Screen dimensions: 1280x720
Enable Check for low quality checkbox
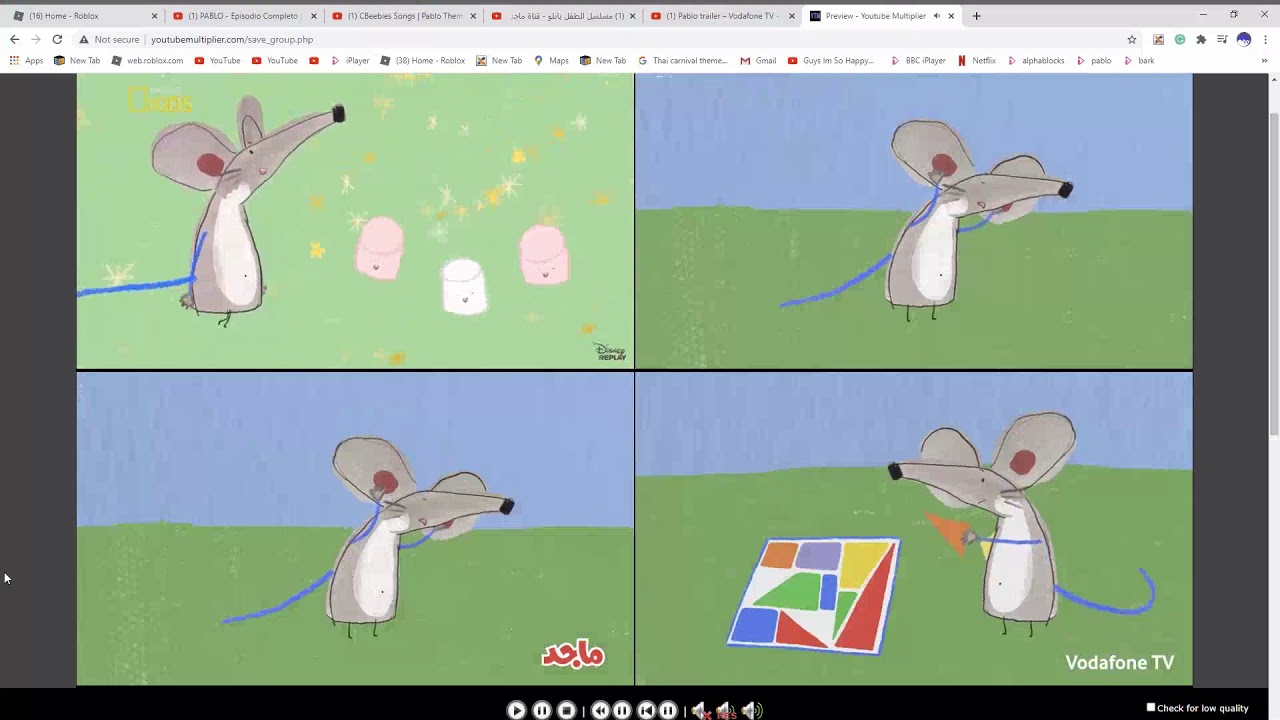[x=1151, y=707]
